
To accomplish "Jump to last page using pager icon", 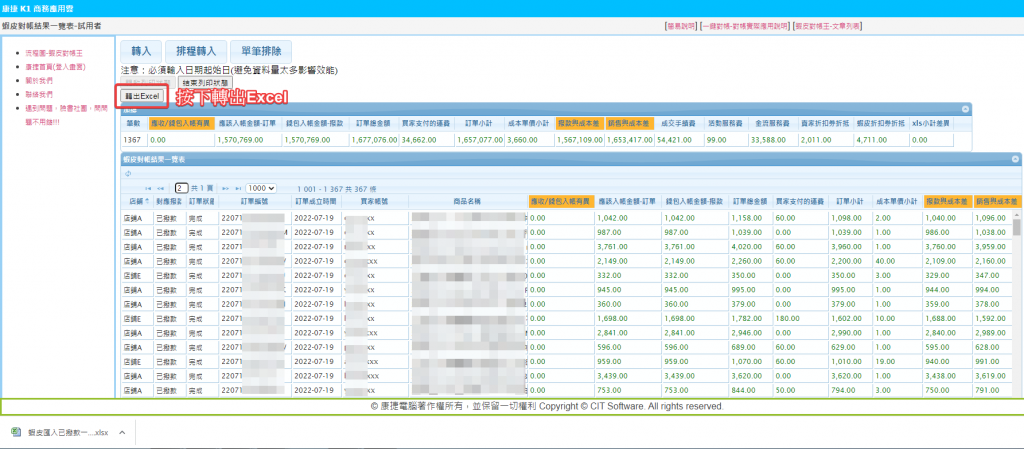I will [237, 188].
